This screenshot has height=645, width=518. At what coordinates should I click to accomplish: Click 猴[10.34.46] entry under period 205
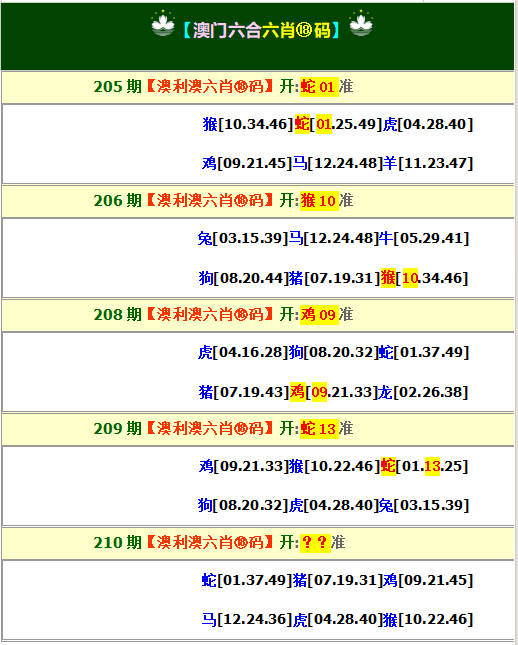[x=248, y=124]
